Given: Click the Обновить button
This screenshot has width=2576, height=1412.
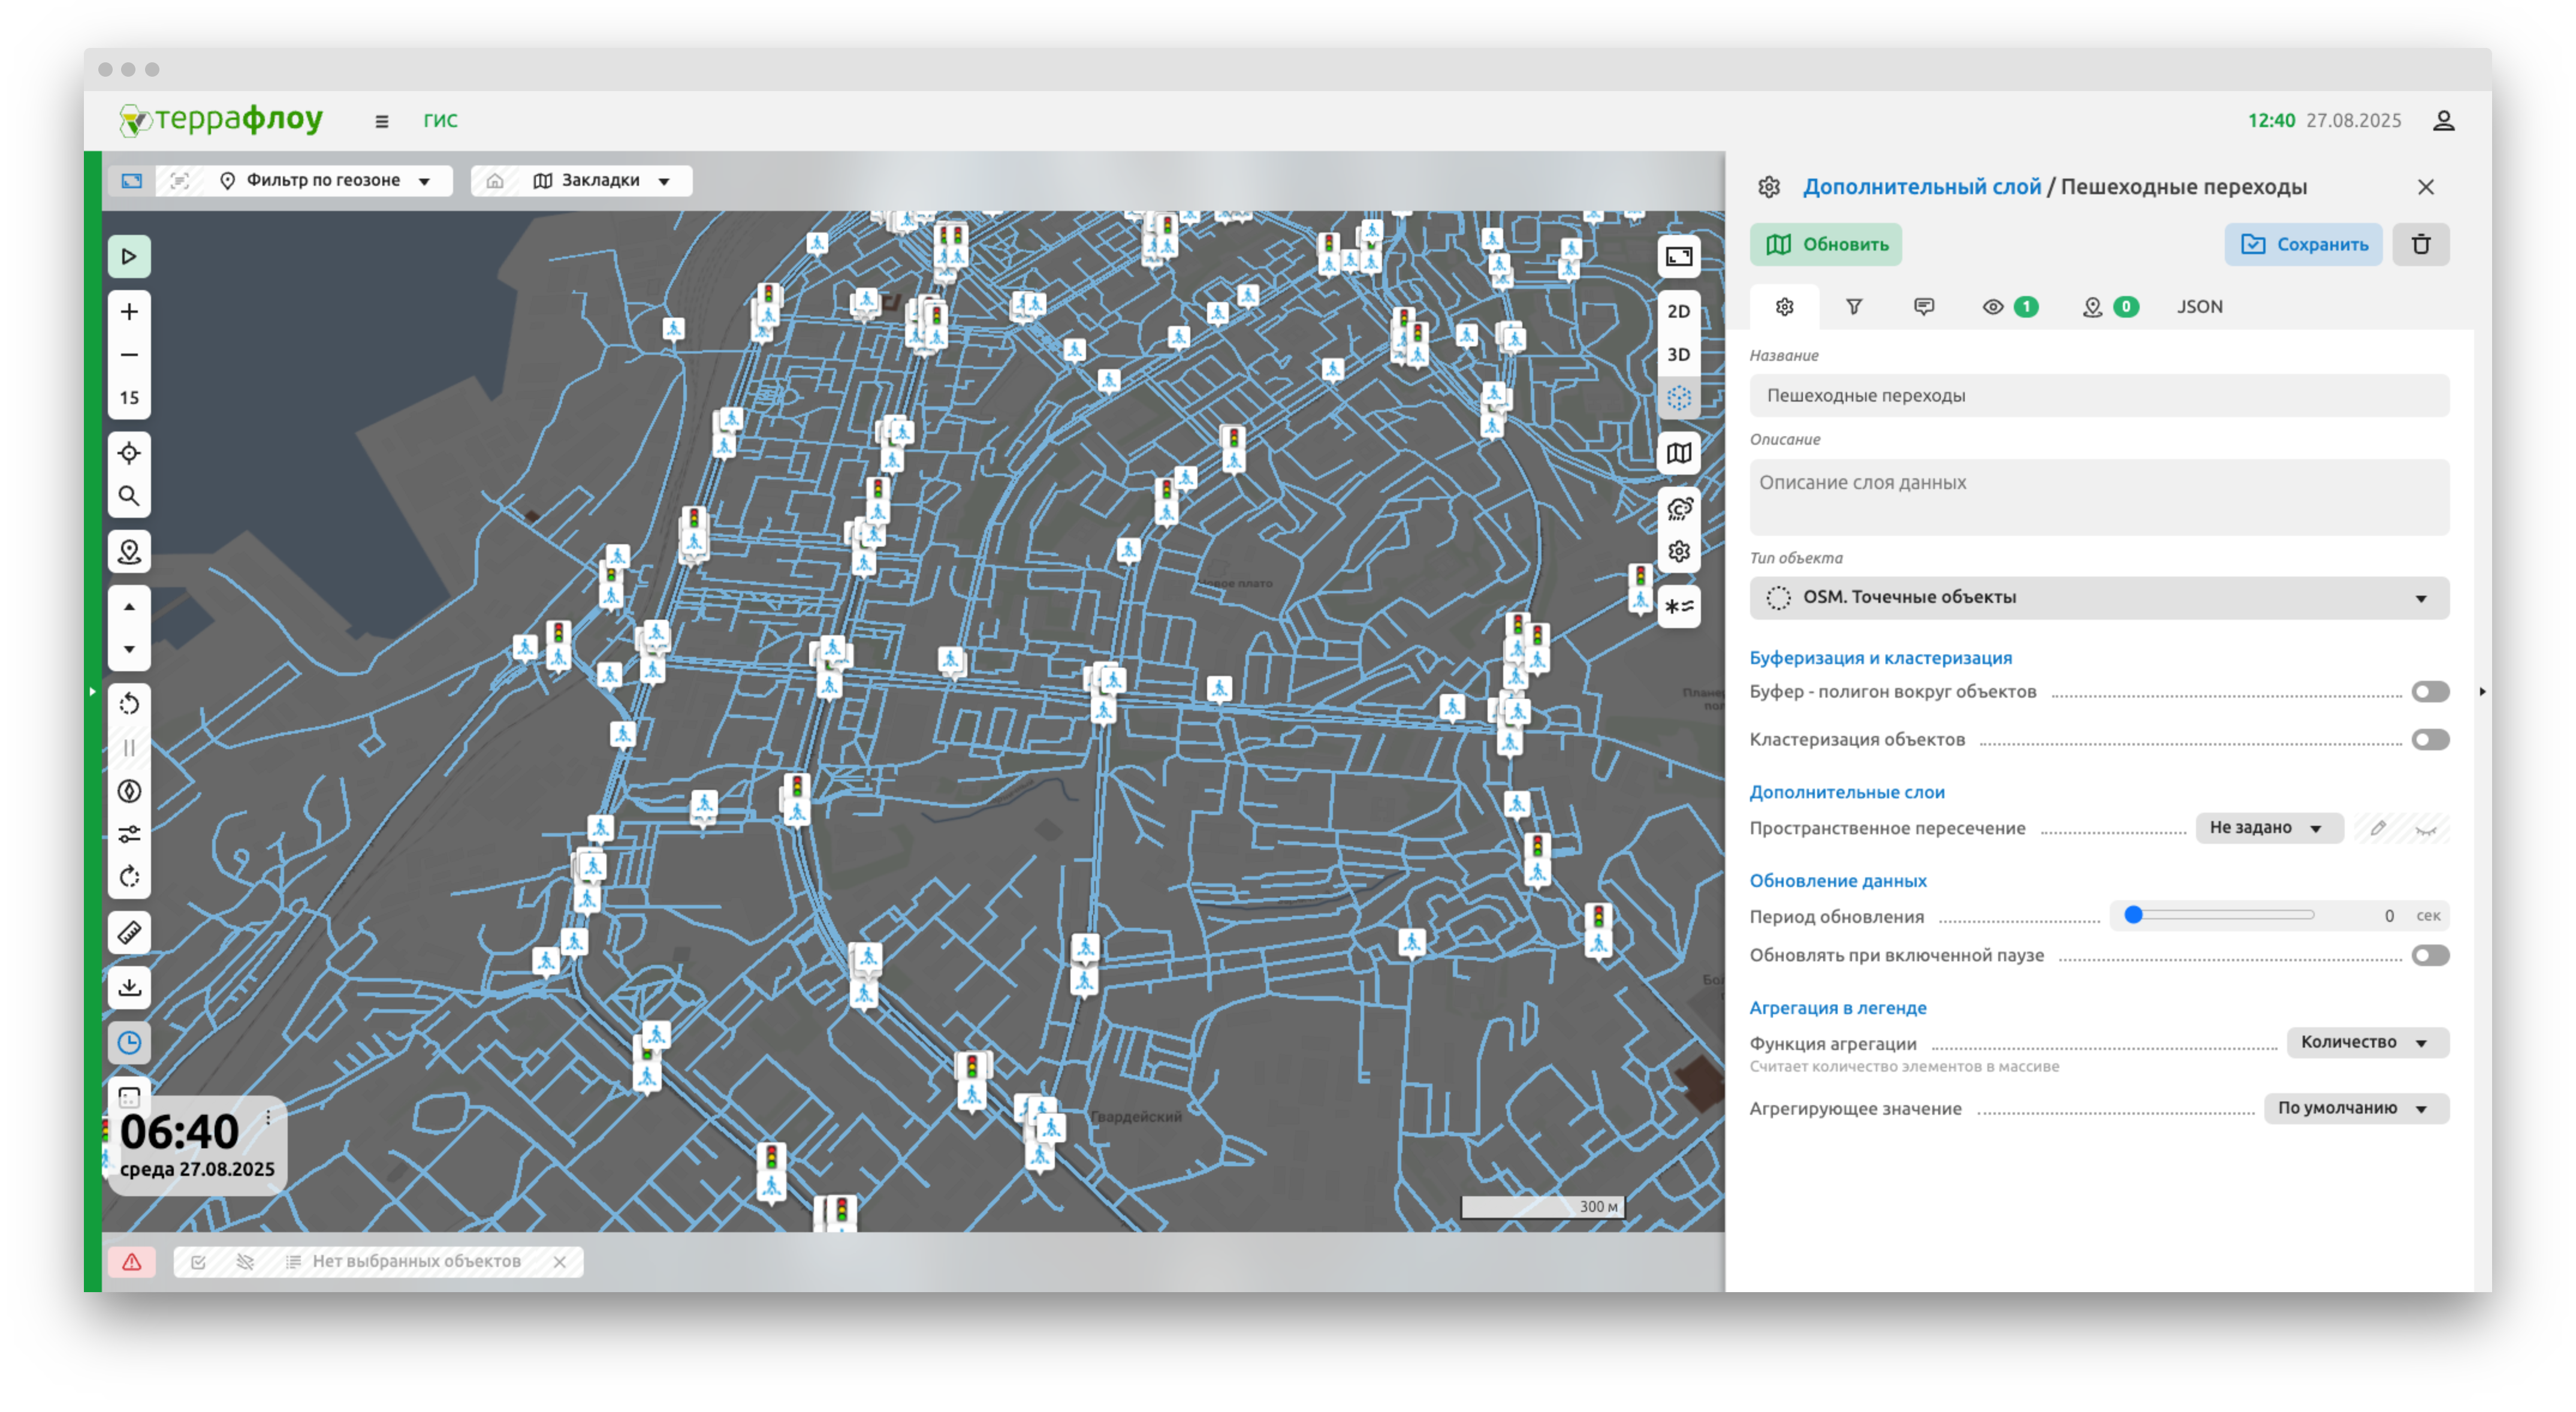Looking at the screenshot, I should coord(1825,245).
